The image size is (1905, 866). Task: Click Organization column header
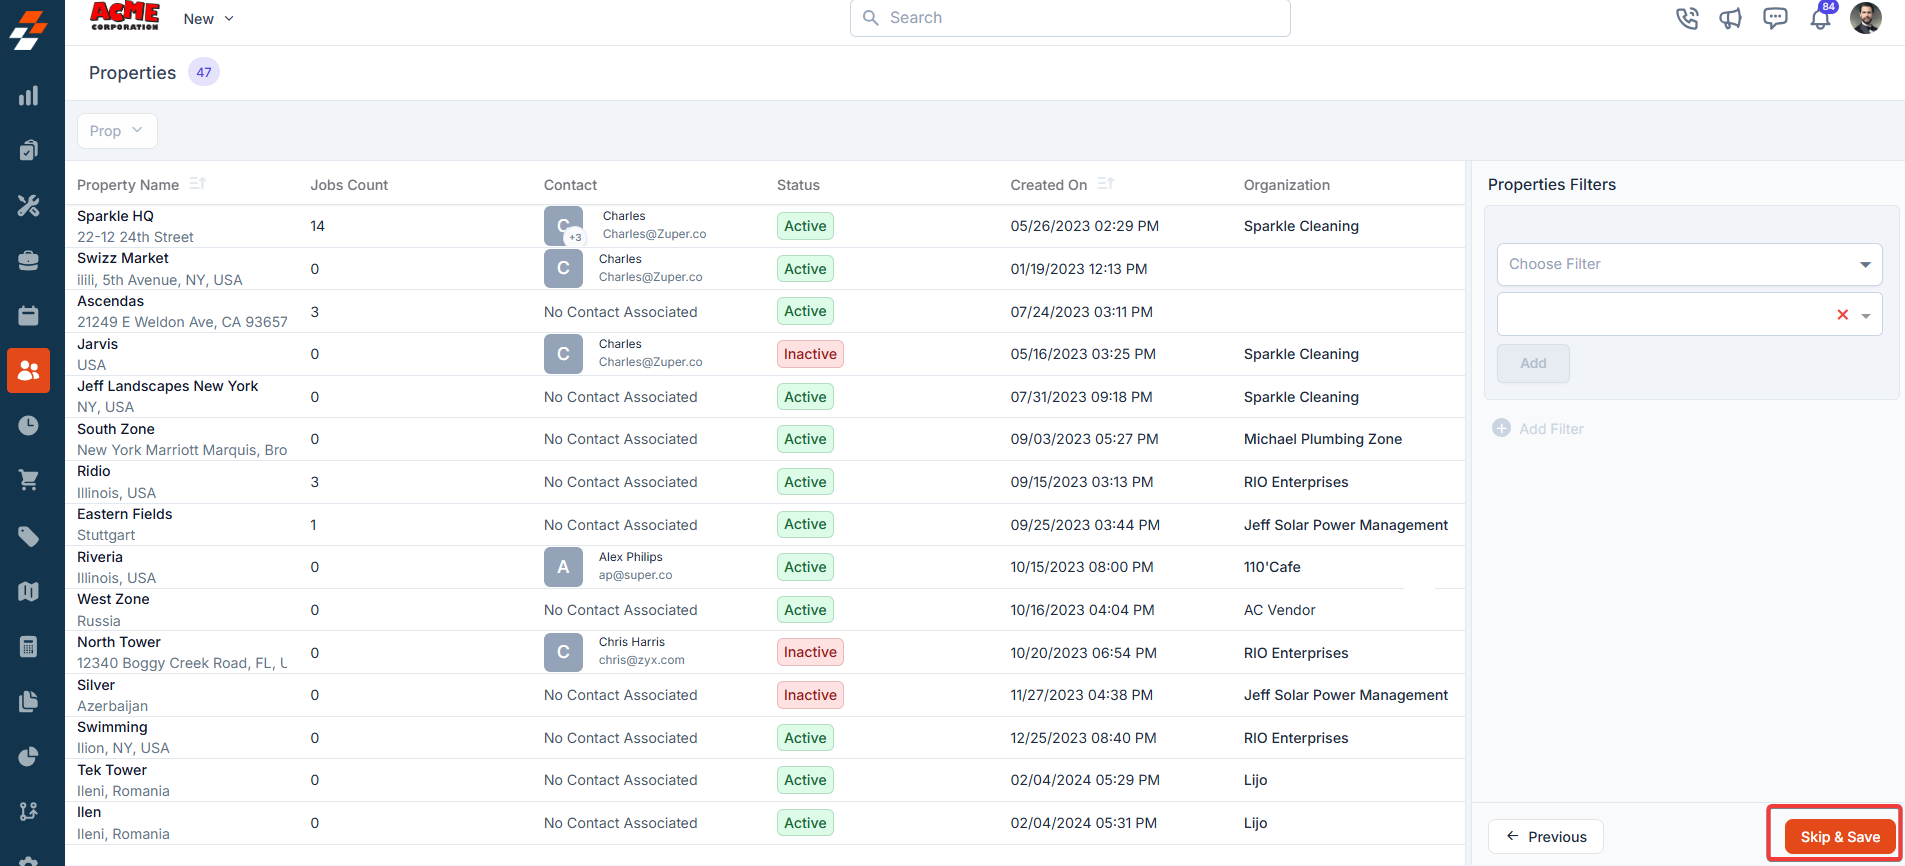click(1287, 185)
